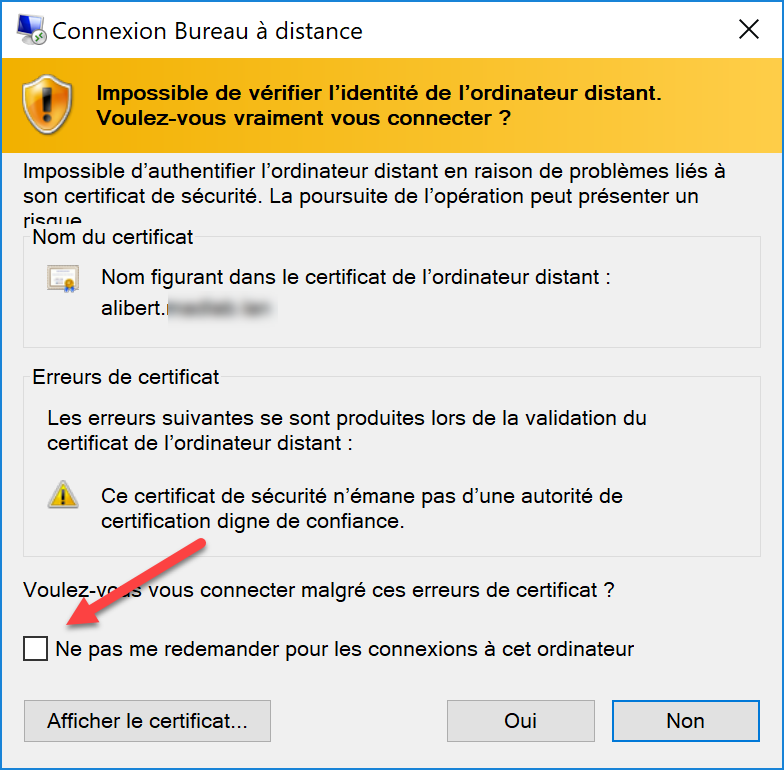Click the 'Connexion Bureau à distance' title text

[208, 31]
